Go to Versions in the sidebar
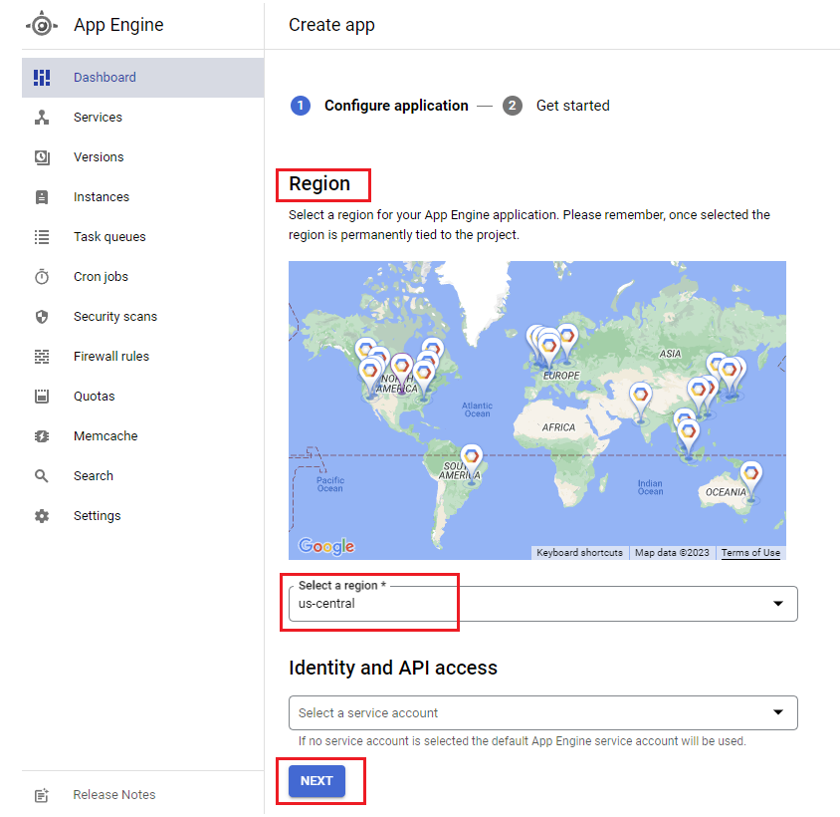840x817 pixels. click(142, 157)
